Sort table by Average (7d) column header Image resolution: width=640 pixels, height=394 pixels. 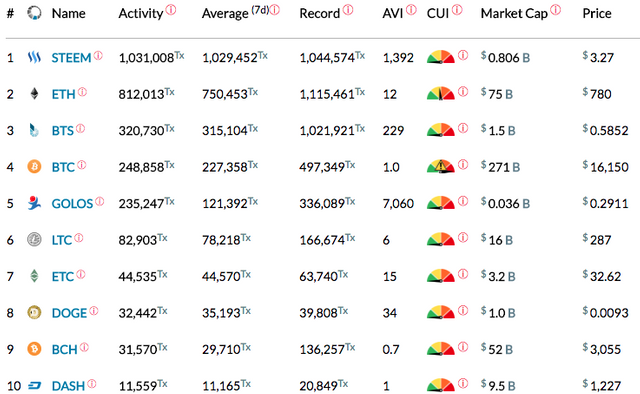[x=236, y=13]
